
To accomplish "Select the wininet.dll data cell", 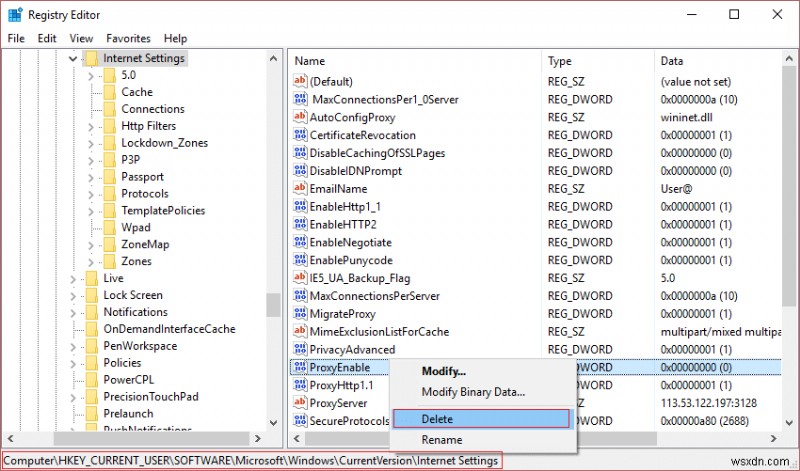I will pyautogui.click(x=686, y=117).
